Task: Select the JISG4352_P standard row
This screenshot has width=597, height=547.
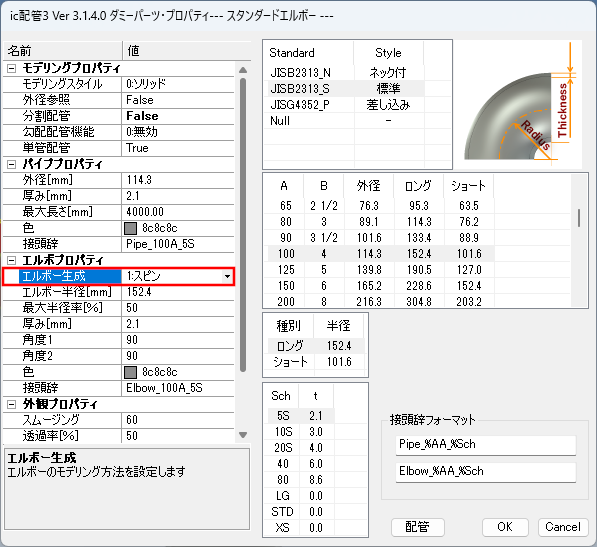Action: pyautogui.click(x=346, y=104)
